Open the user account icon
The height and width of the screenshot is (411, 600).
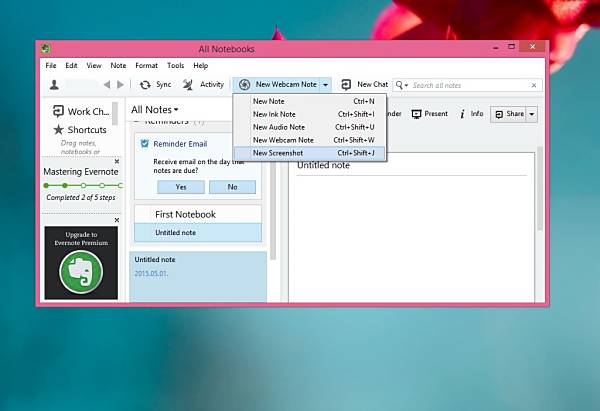pyautogui.click(x=54, y=85)
